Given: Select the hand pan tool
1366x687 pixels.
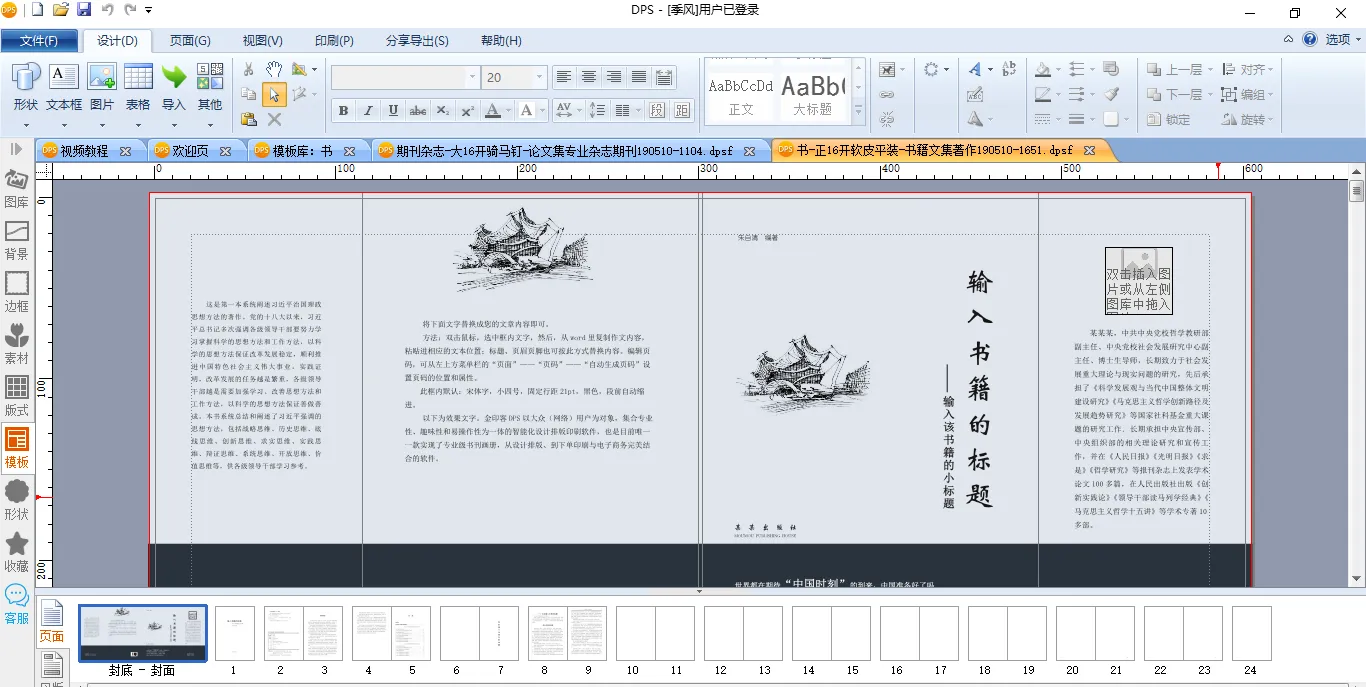Looking at the screenshot, I should pos(274,69).
